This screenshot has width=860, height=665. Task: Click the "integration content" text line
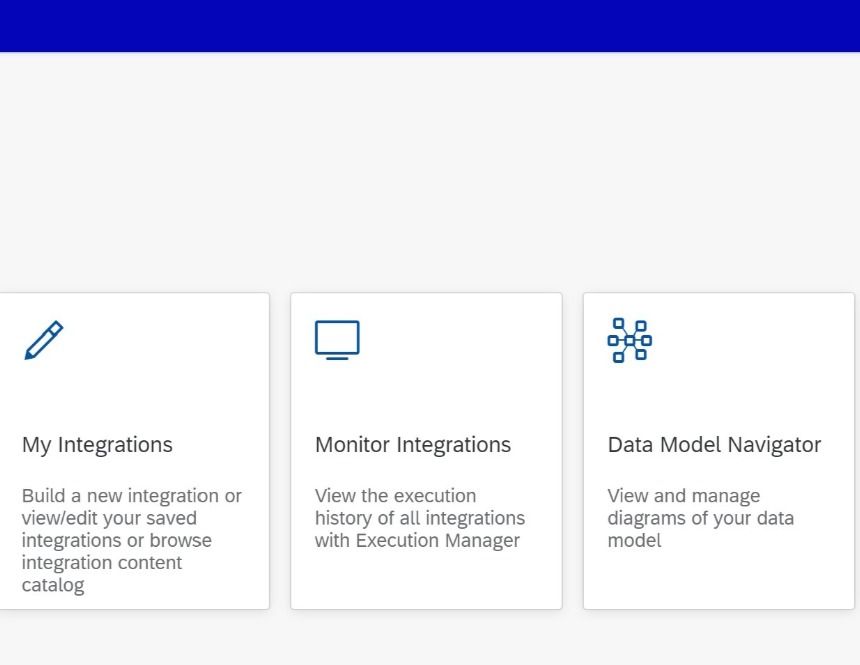[x=101, y=562]
